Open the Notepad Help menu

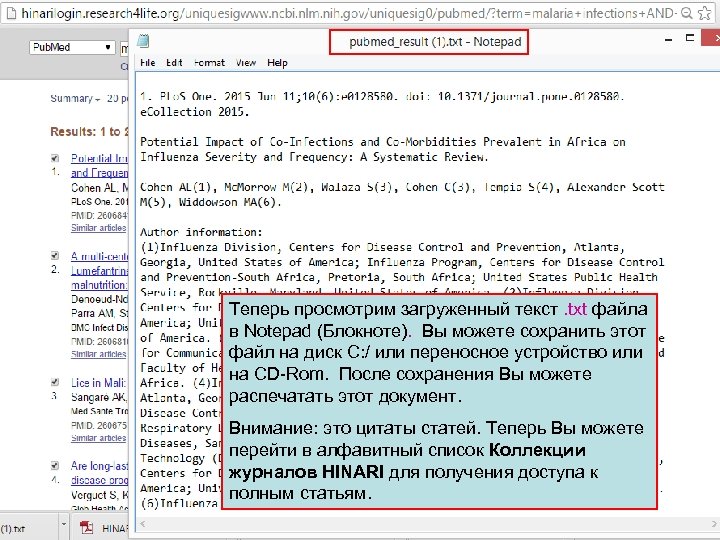click(x=277, y=63)
